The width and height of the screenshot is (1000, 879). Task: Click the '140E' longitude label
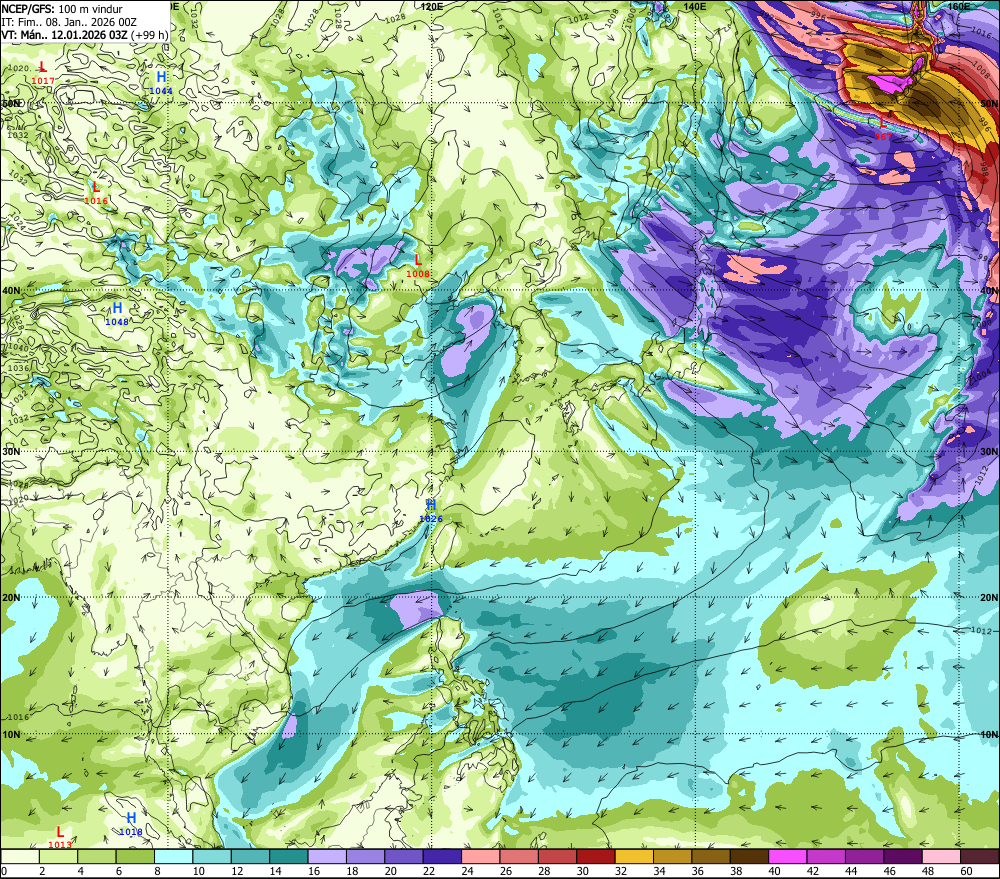click(x=694, y=6)
